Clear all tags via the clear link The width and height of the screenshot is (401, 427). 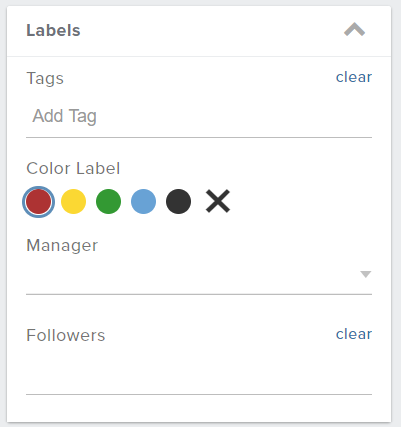coord(354,77)
